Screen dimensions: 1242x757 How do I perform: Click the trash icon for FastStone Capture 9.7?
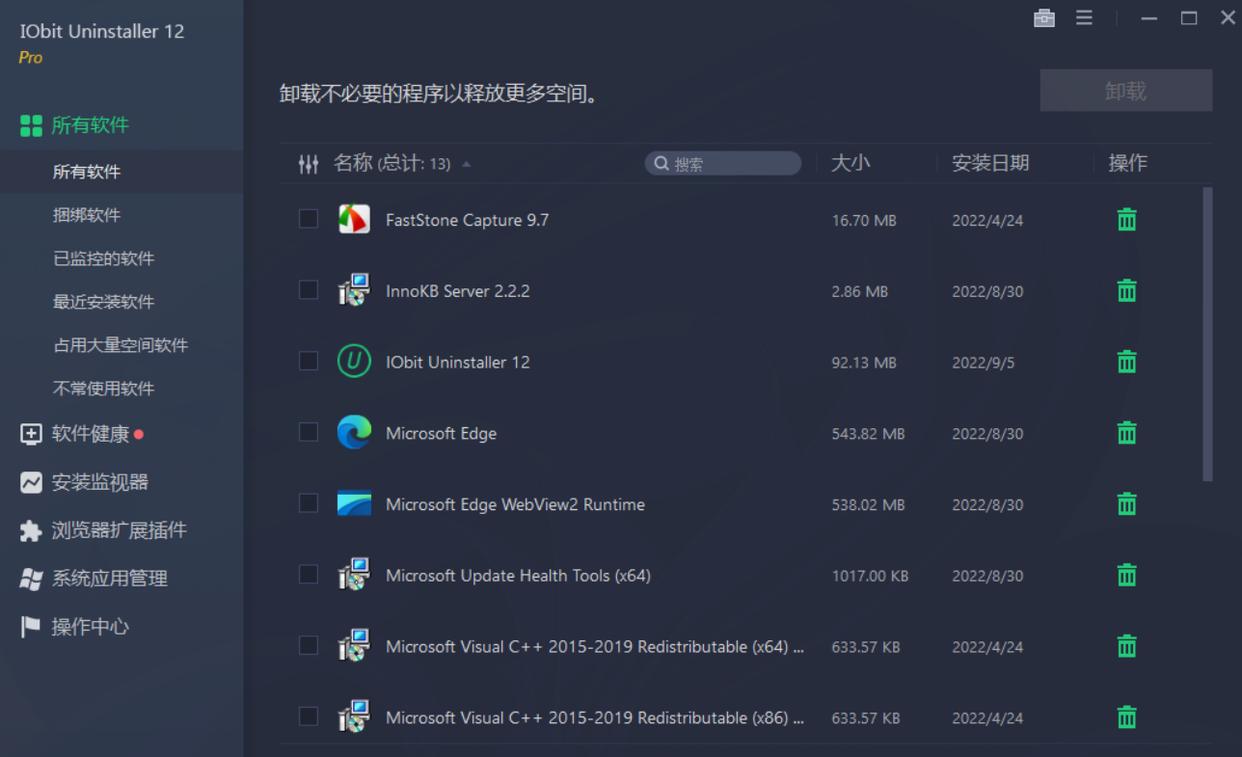tap(1126, 220)
